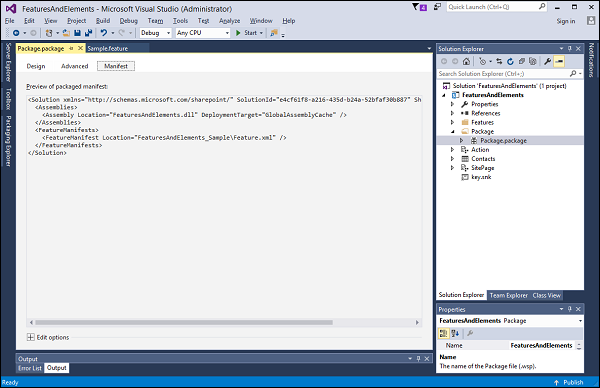
Task: Click the Alphabetical sort icon in Properties
Action: point(455,333)
